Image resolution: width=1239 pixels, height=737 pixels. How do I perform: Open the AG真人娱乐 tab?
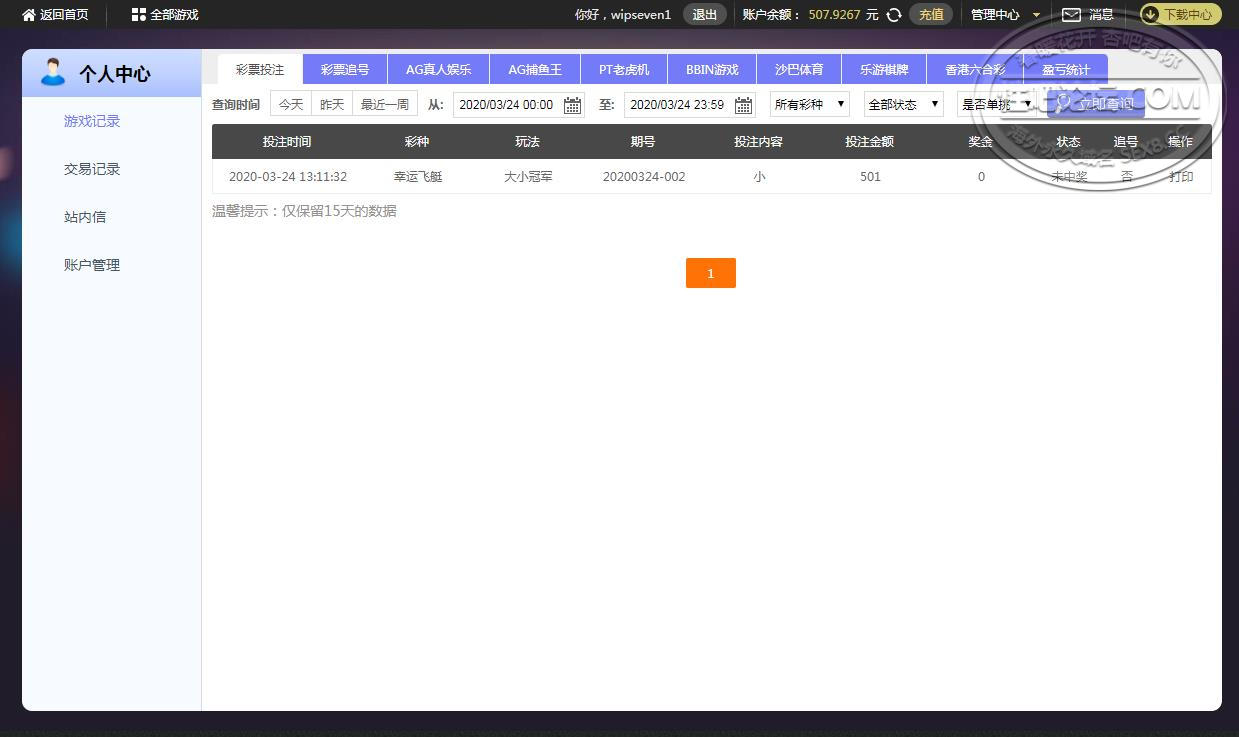tap(438, 70)
